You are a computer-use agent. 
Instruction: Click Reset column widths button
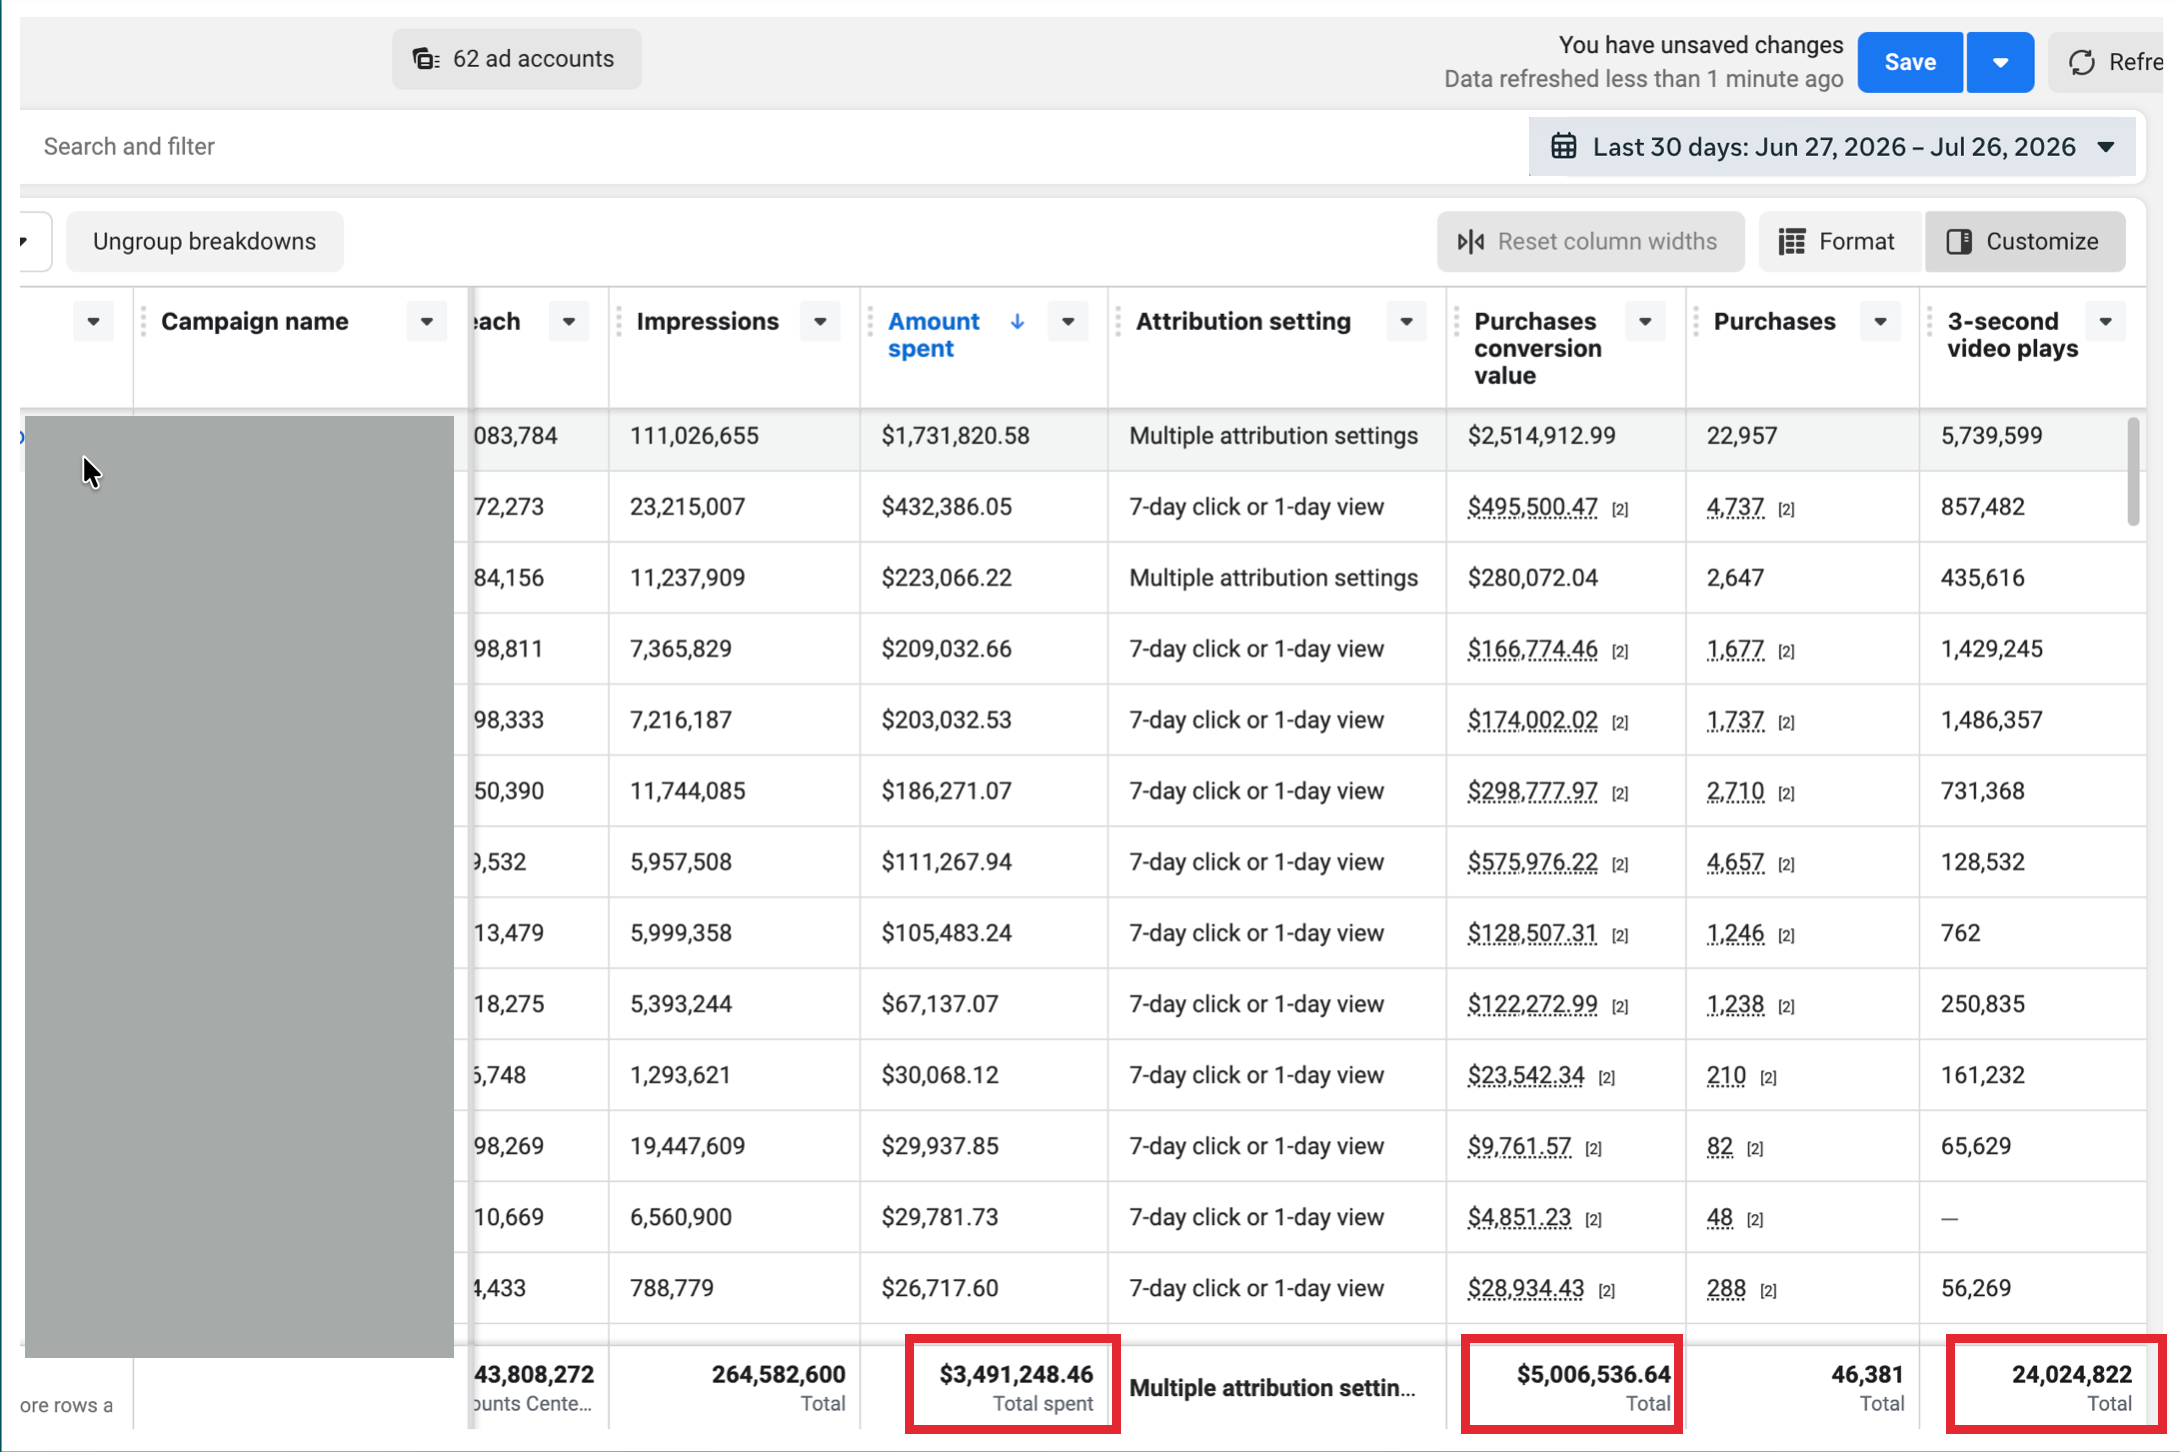pyautogui.click(x=1590, y=241)
